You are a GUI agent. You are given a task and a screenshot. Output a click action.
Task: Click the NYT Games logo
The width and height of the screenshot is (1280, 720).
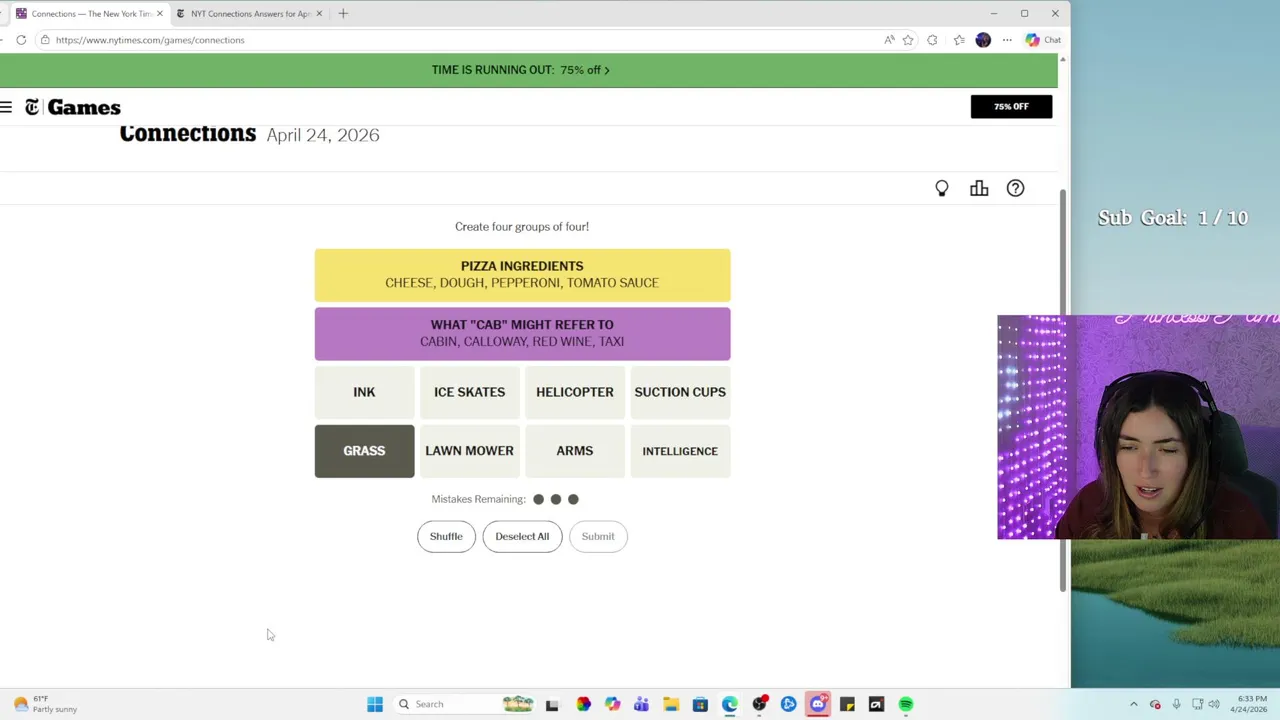pos(73,107)
